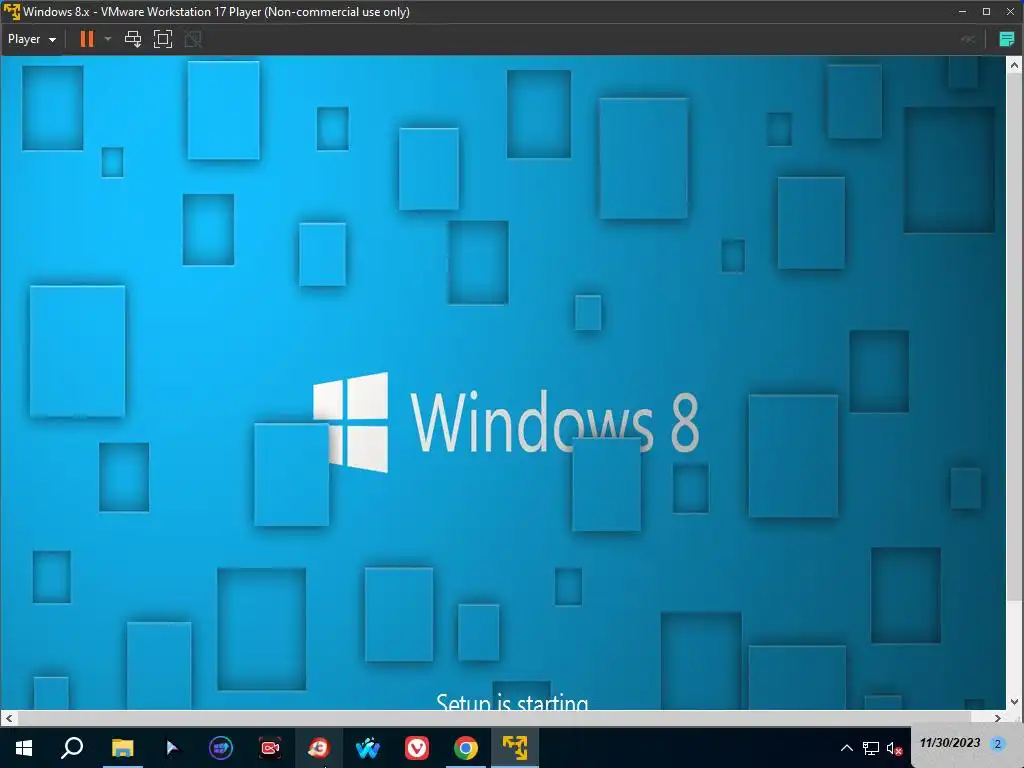Select VMware Player taskbar button
This screenshot has width=1024, height=768.
coord(515,748)
